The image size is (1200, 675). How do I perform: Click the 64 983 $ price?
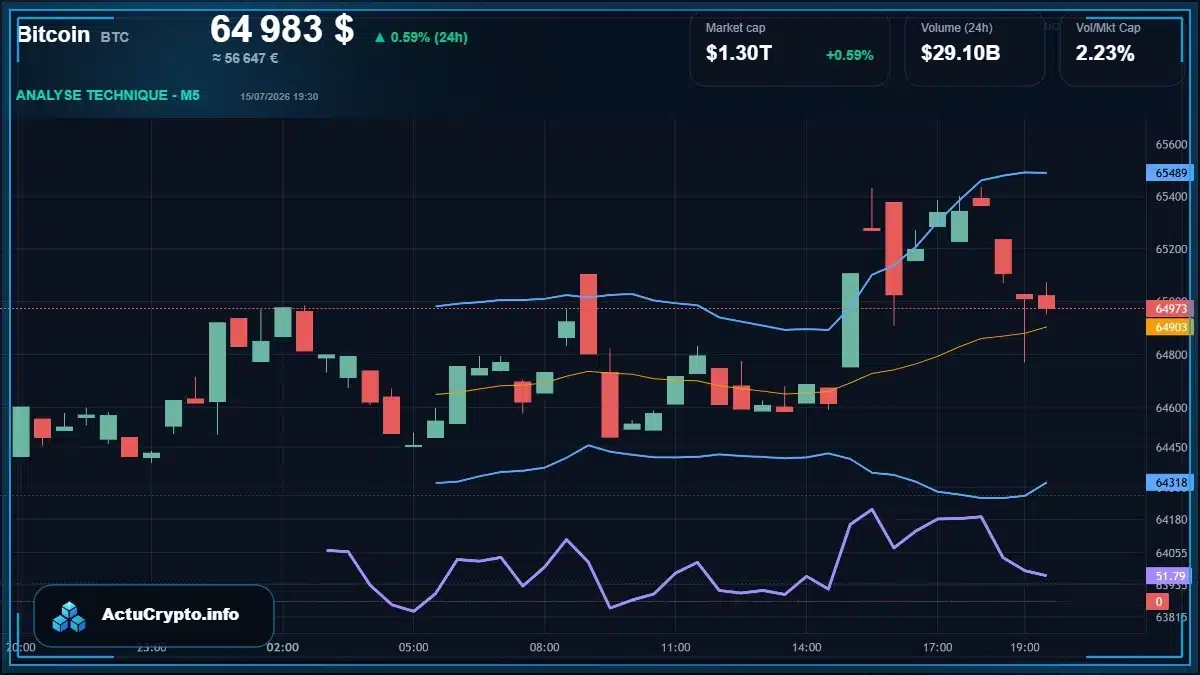pos(282,29)
